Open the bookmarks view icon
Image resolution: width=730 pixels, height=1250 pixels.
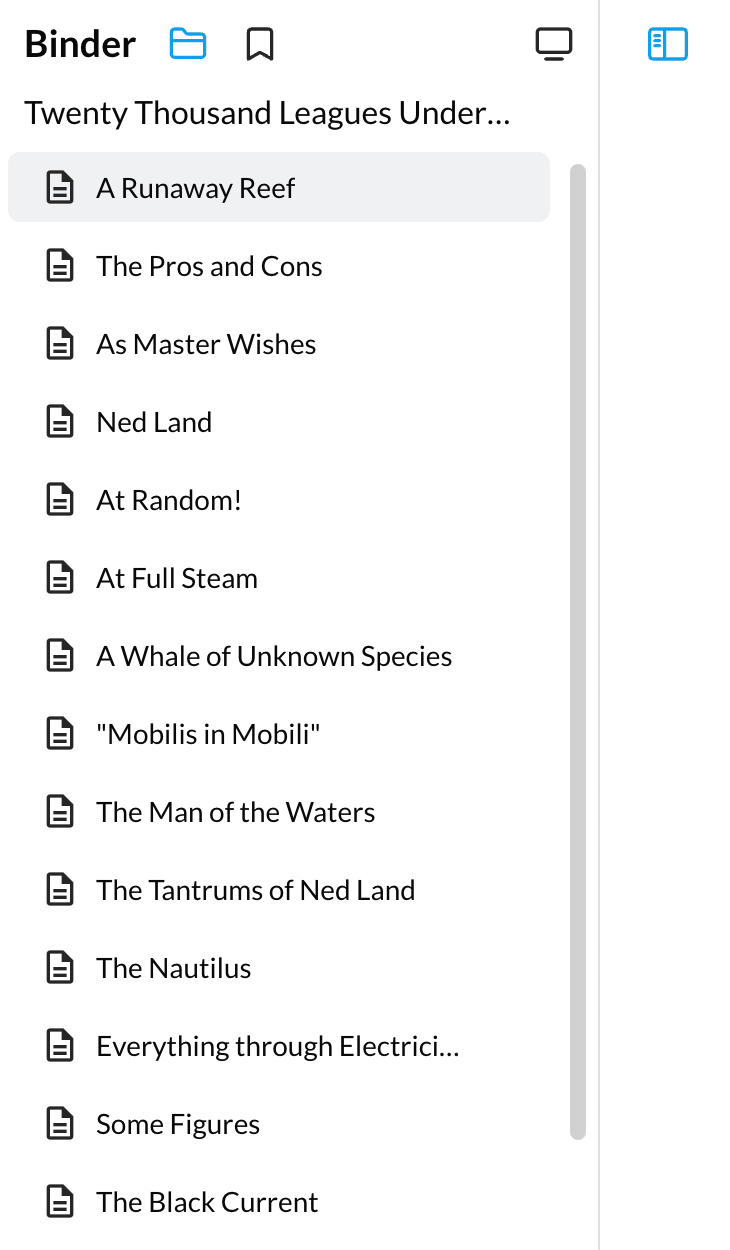[260, 44]
